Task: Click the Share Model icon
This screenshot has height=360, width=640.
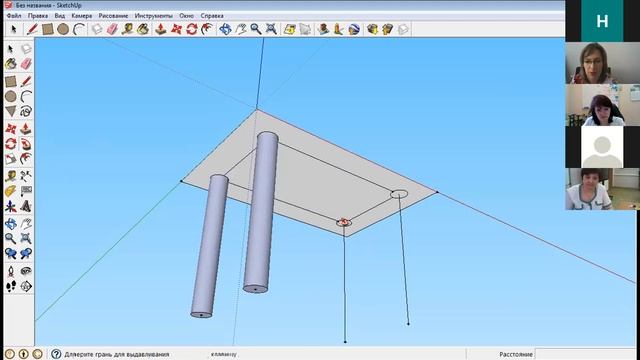Action: 387,29
